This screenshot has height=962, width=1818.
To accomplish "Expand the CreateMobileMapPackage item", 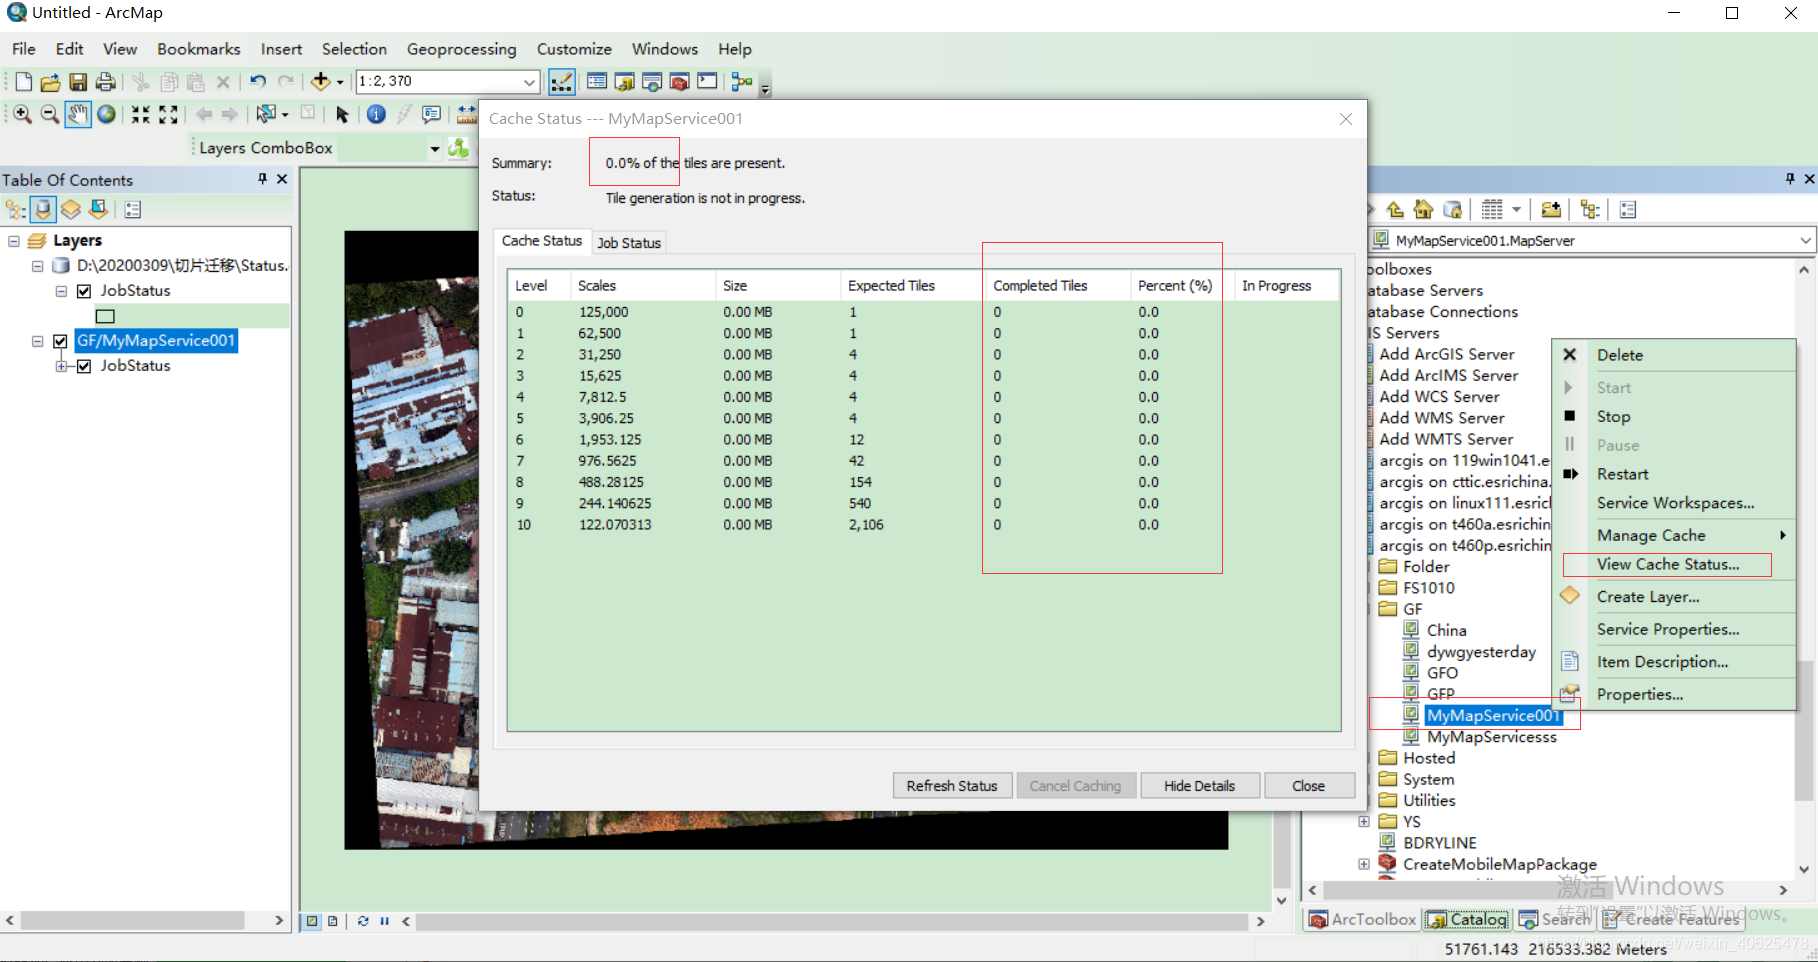I will 1364,864.
